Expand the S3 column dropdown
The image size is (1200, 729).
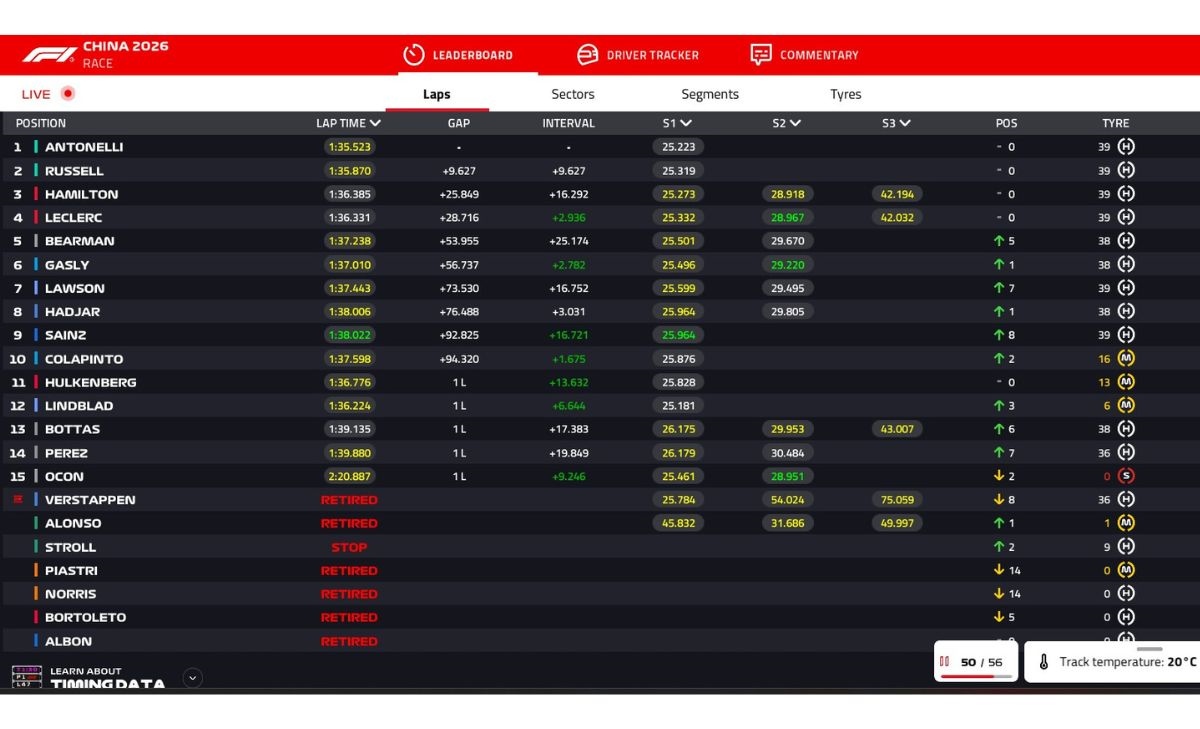coord(905,123)
